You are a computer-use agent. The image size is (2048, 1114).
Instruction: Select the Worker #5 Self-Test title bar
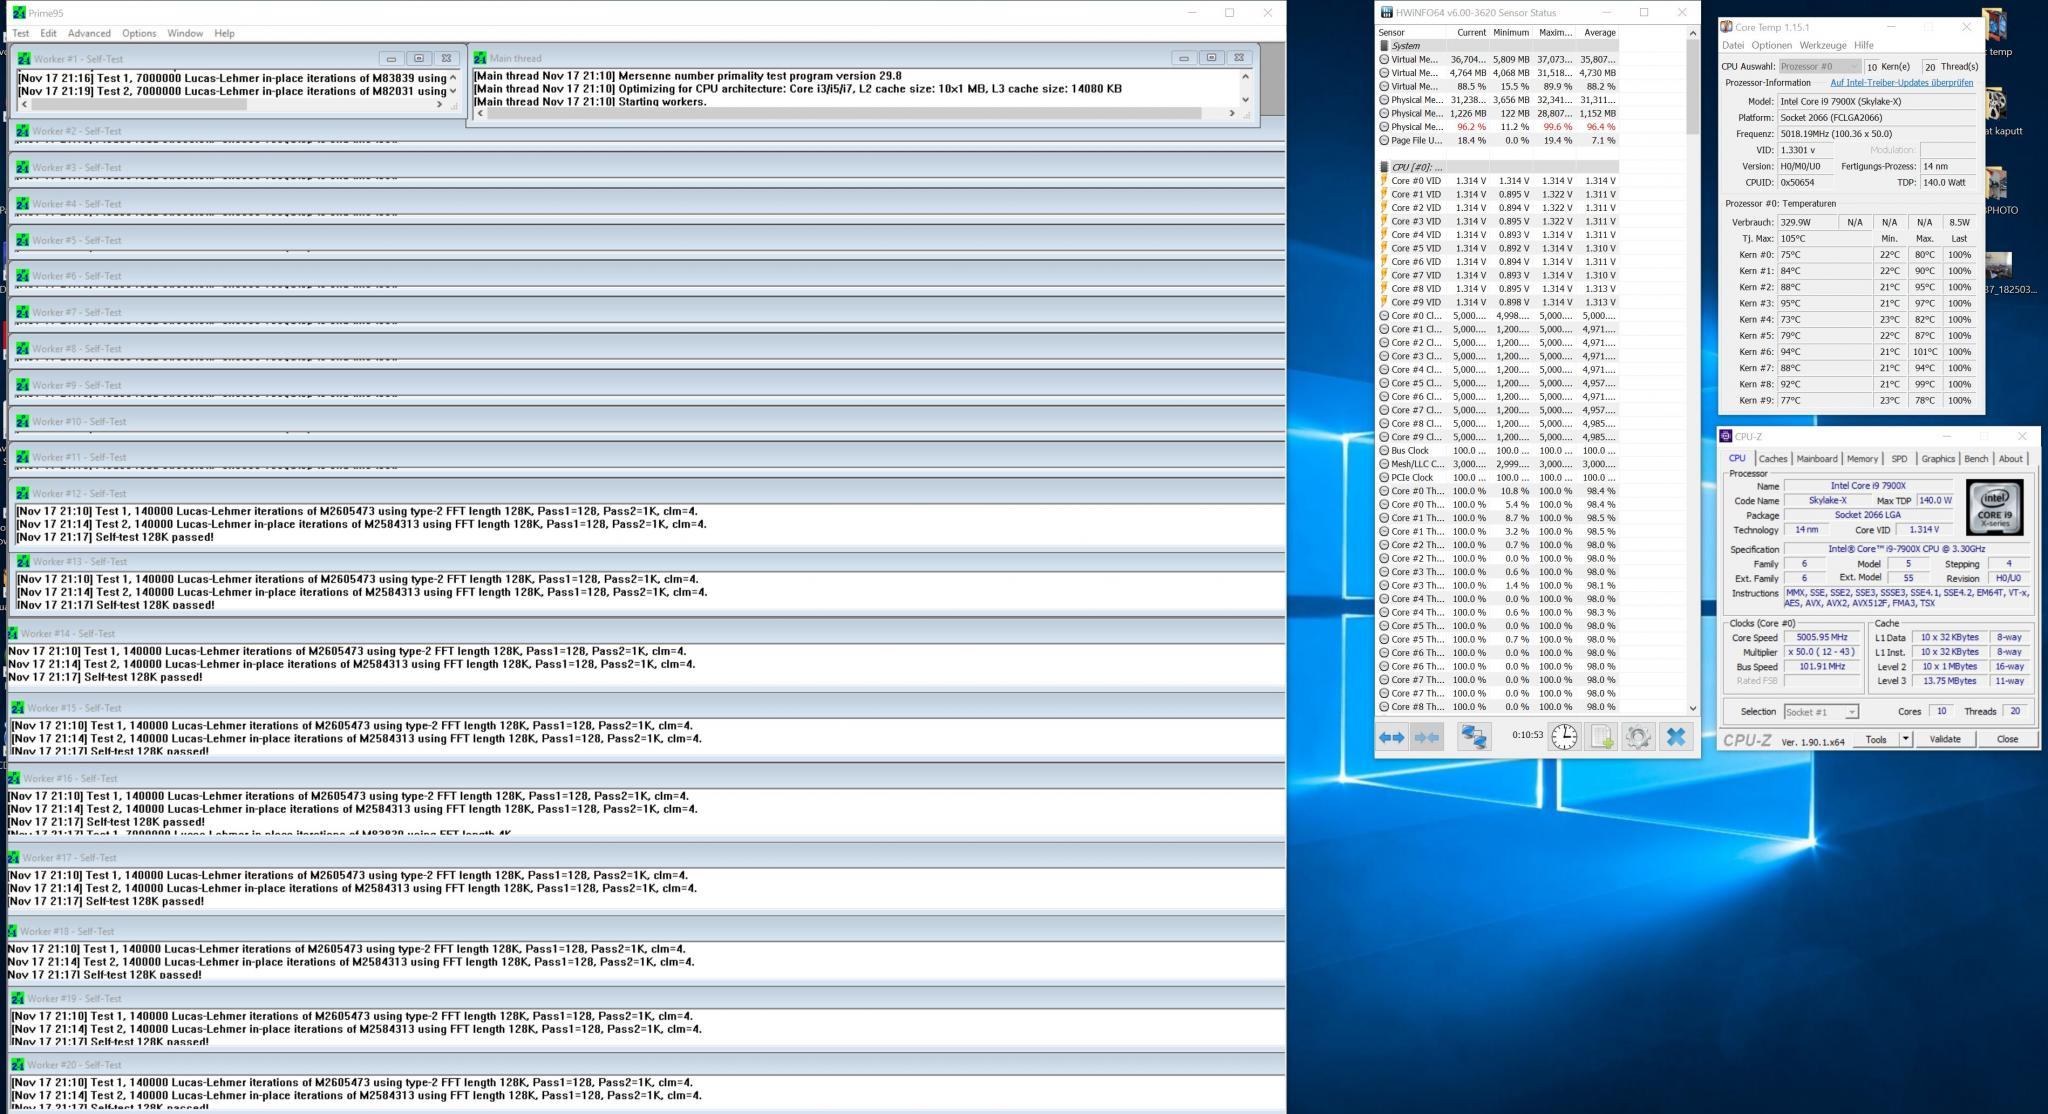click(646, 240)
